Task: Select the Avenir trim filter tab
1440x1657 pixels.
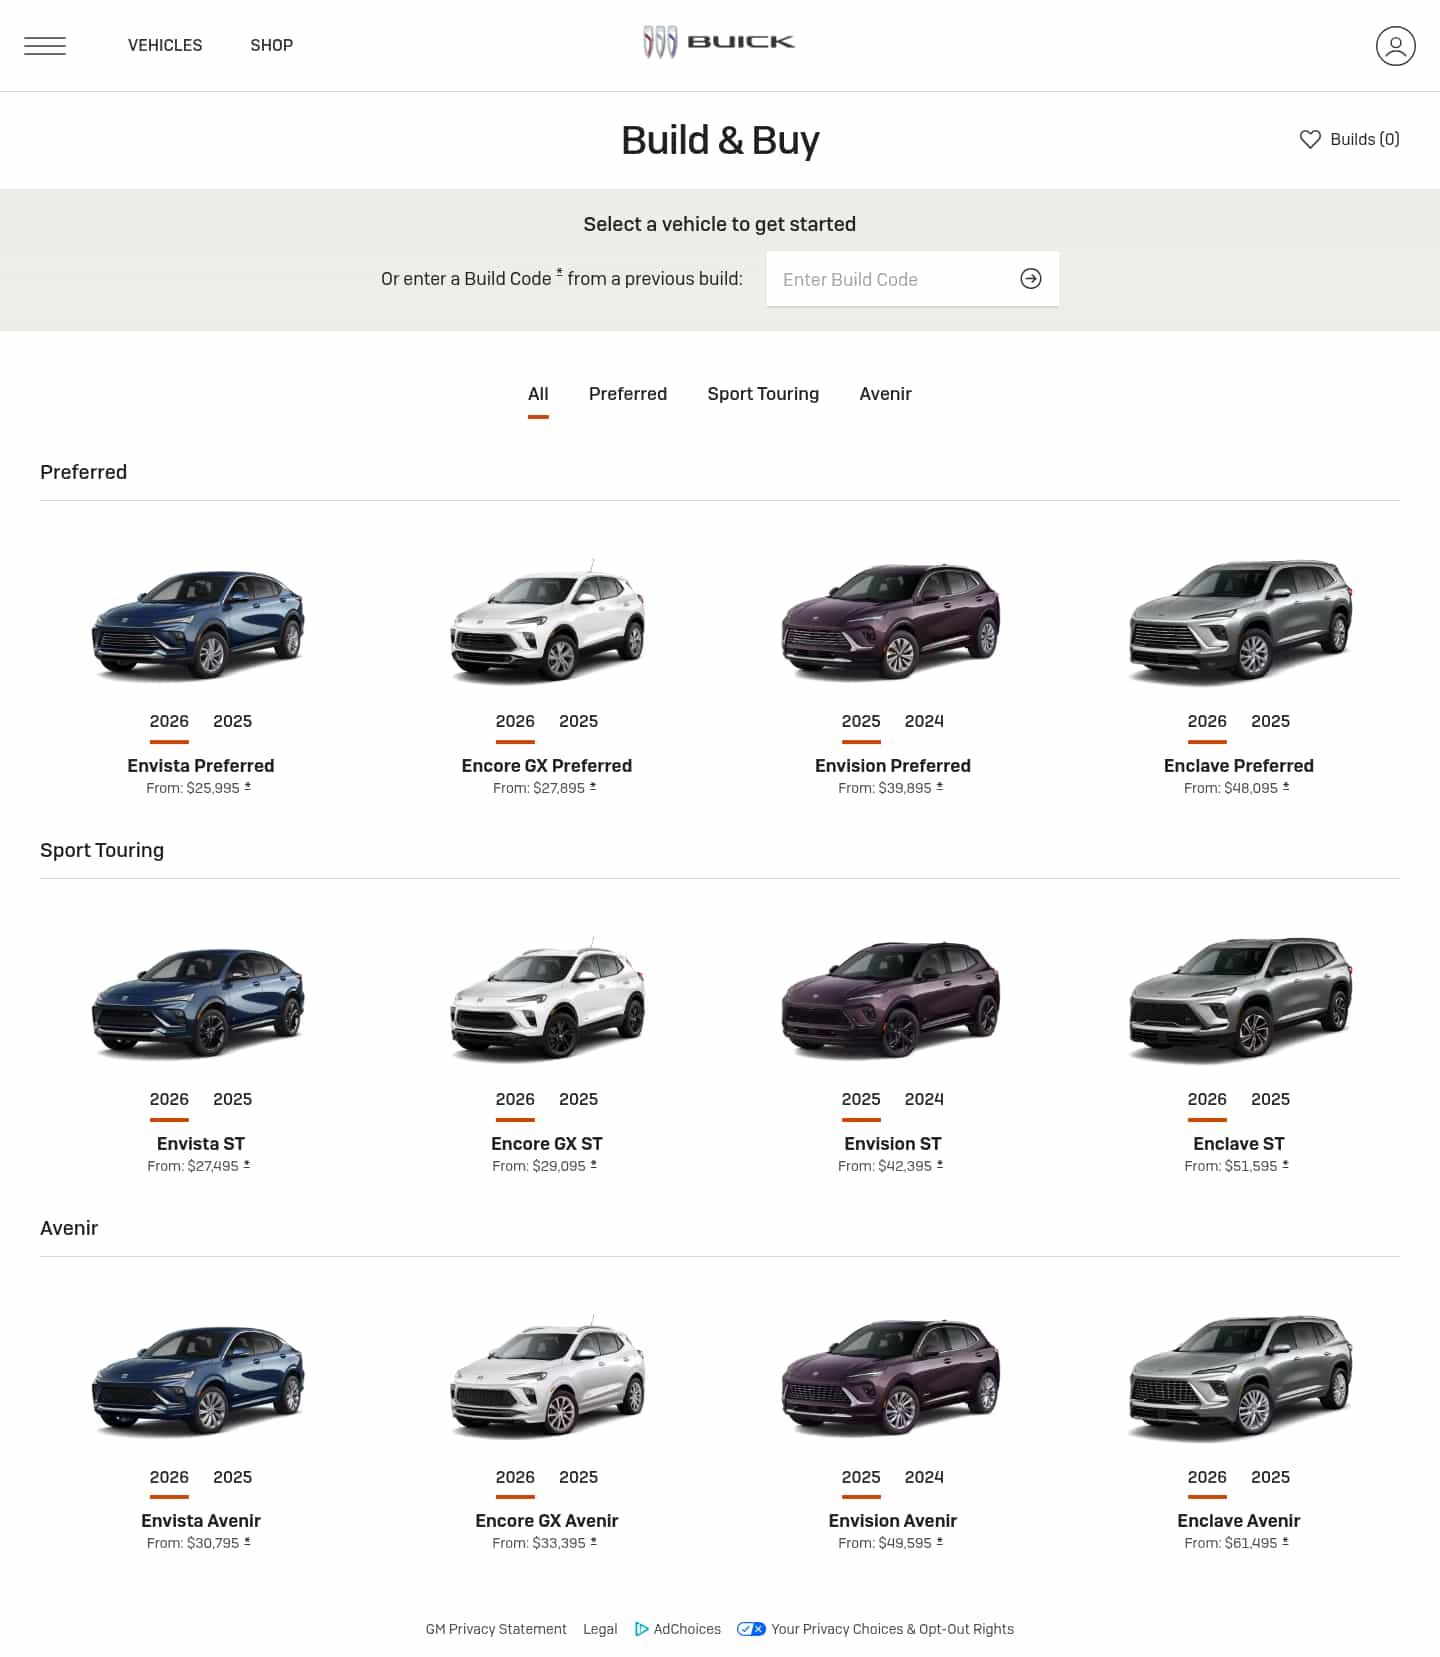Action: click(x=885, y=394)
